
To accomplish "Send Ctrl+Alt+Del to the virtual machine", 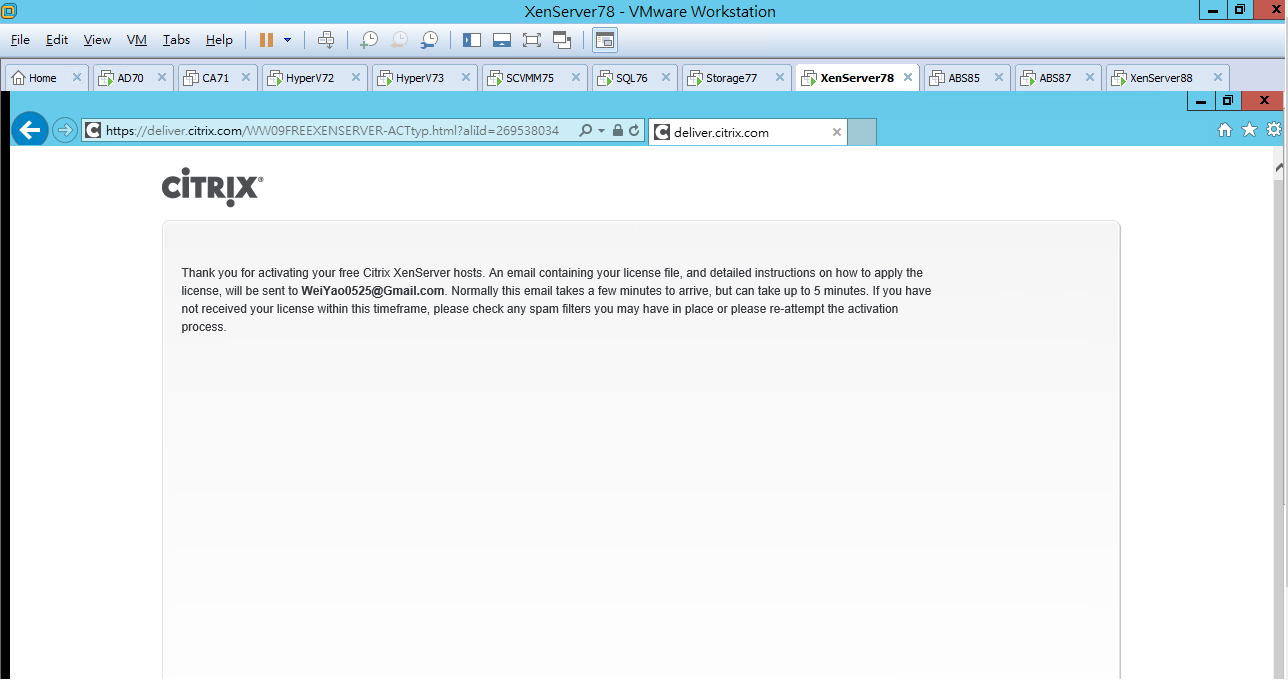I will 325,40.
